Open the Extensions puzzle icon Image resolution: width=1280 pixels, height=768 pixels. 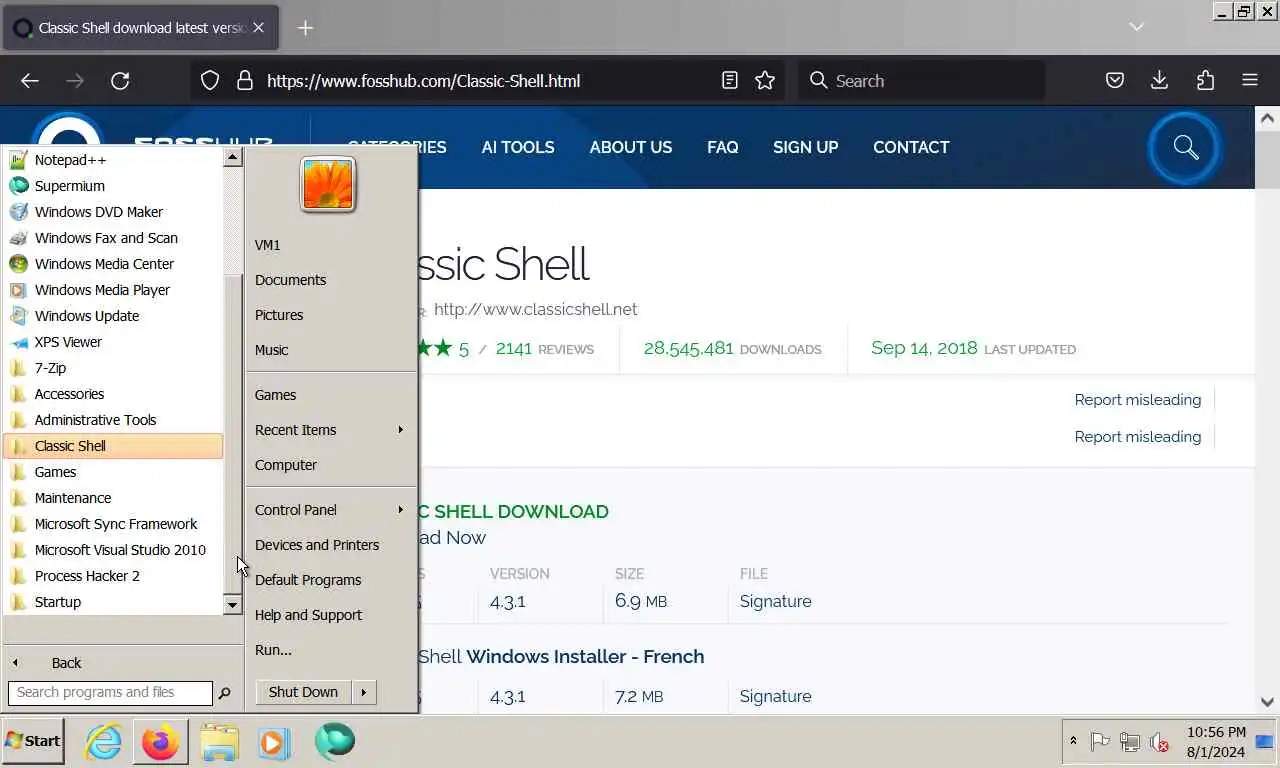[1205, 81]
